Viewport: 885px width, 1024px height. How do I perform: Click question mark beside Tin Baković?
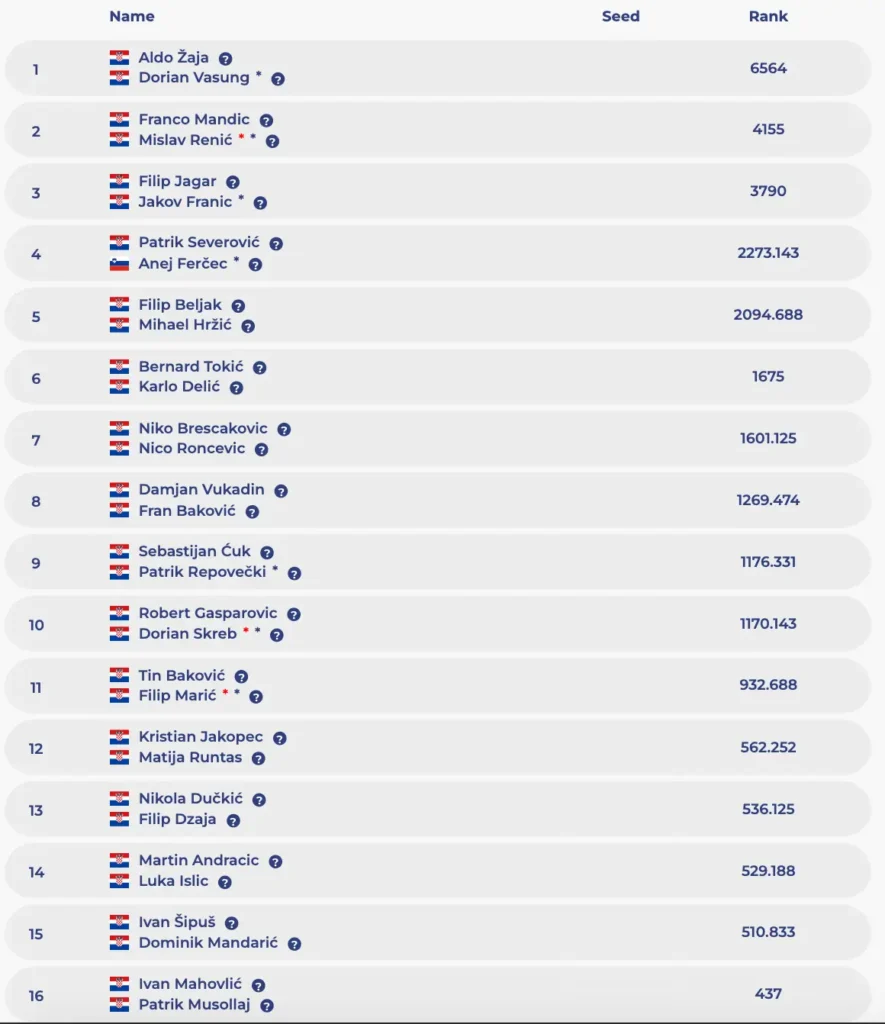(241, 677)
